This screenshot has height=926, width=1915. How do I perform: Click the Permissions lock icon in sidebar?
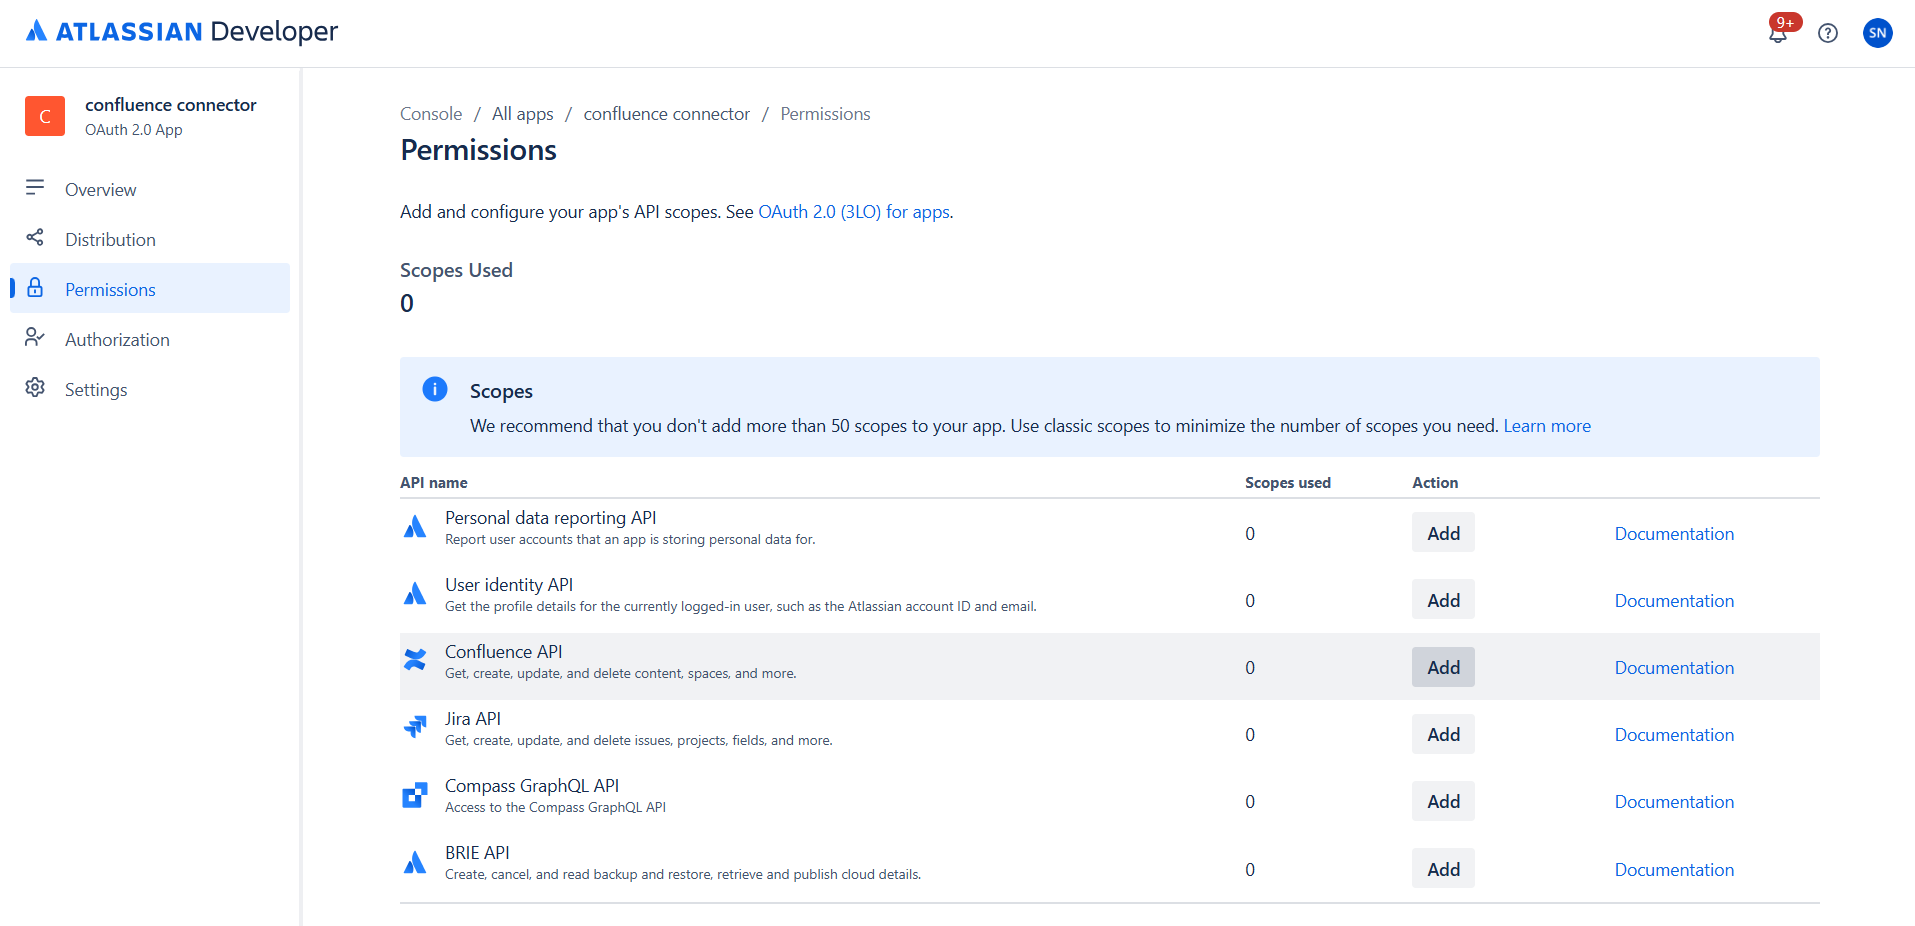(x=35, y=288)
